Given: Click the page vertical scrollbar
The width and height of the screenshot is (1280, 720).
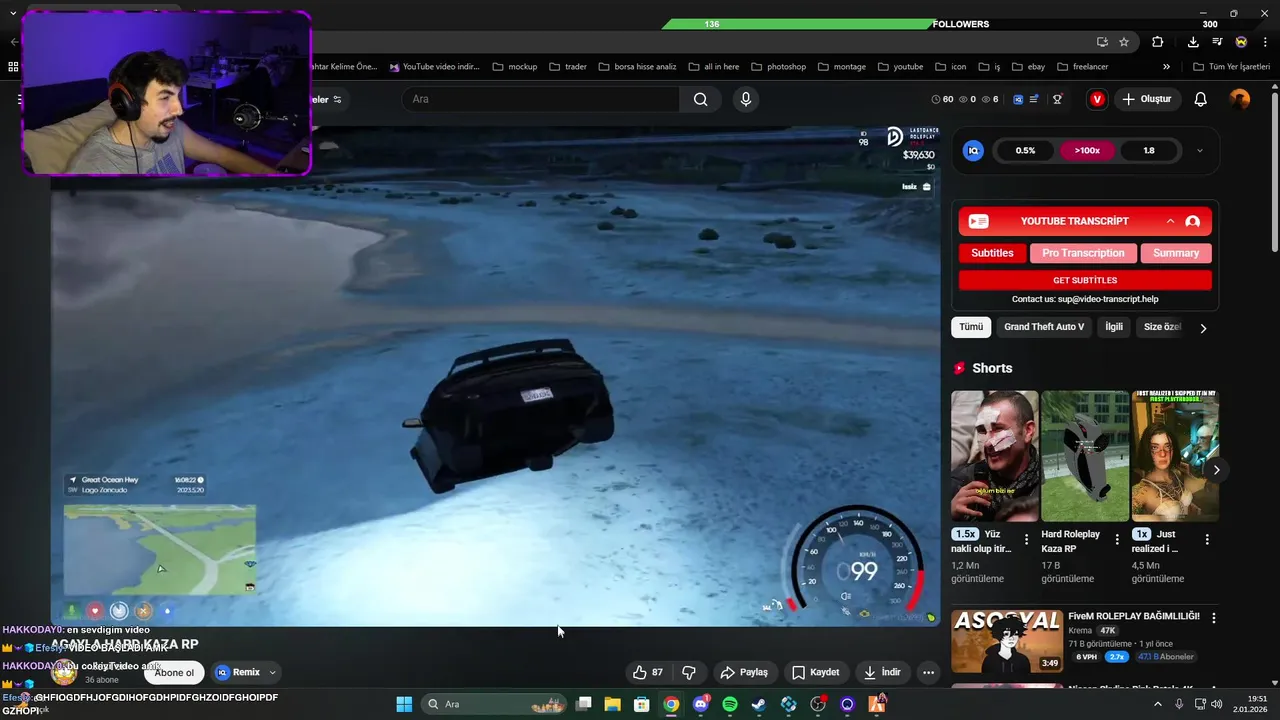Looking at the screenshot, I should tap(1274, 170).
